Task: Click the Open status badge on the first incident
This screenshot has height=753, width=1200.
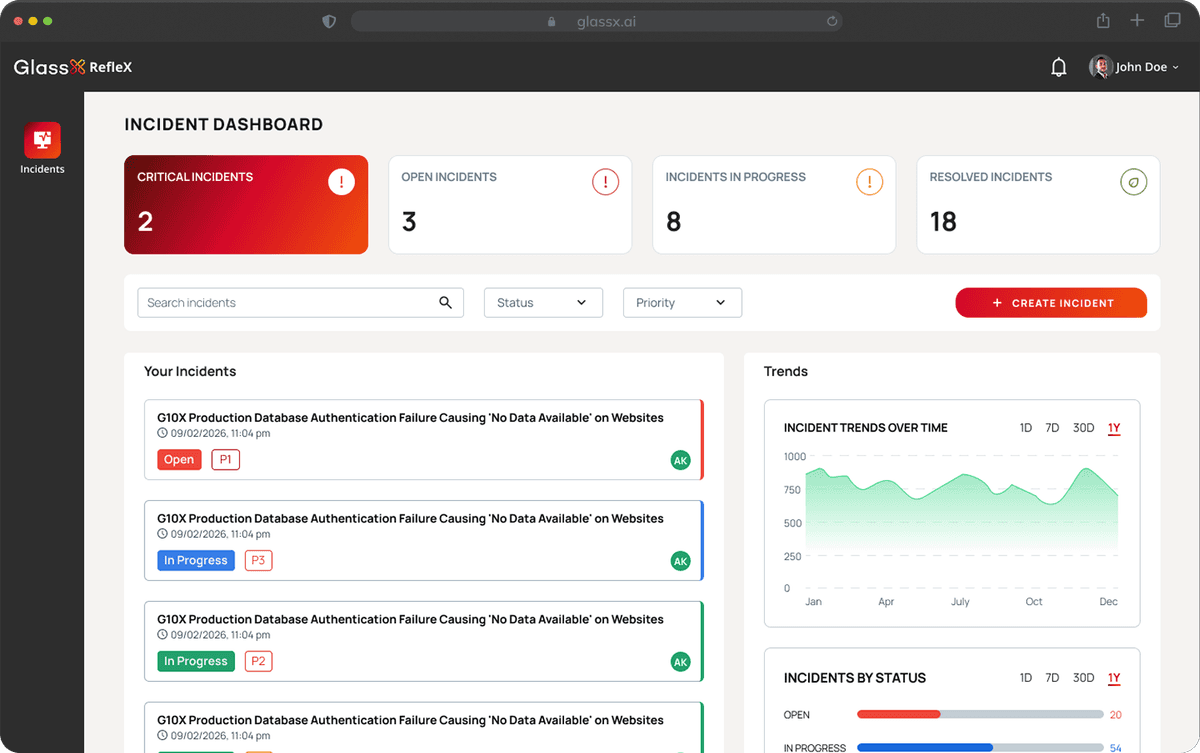Action: pos(178,459)
